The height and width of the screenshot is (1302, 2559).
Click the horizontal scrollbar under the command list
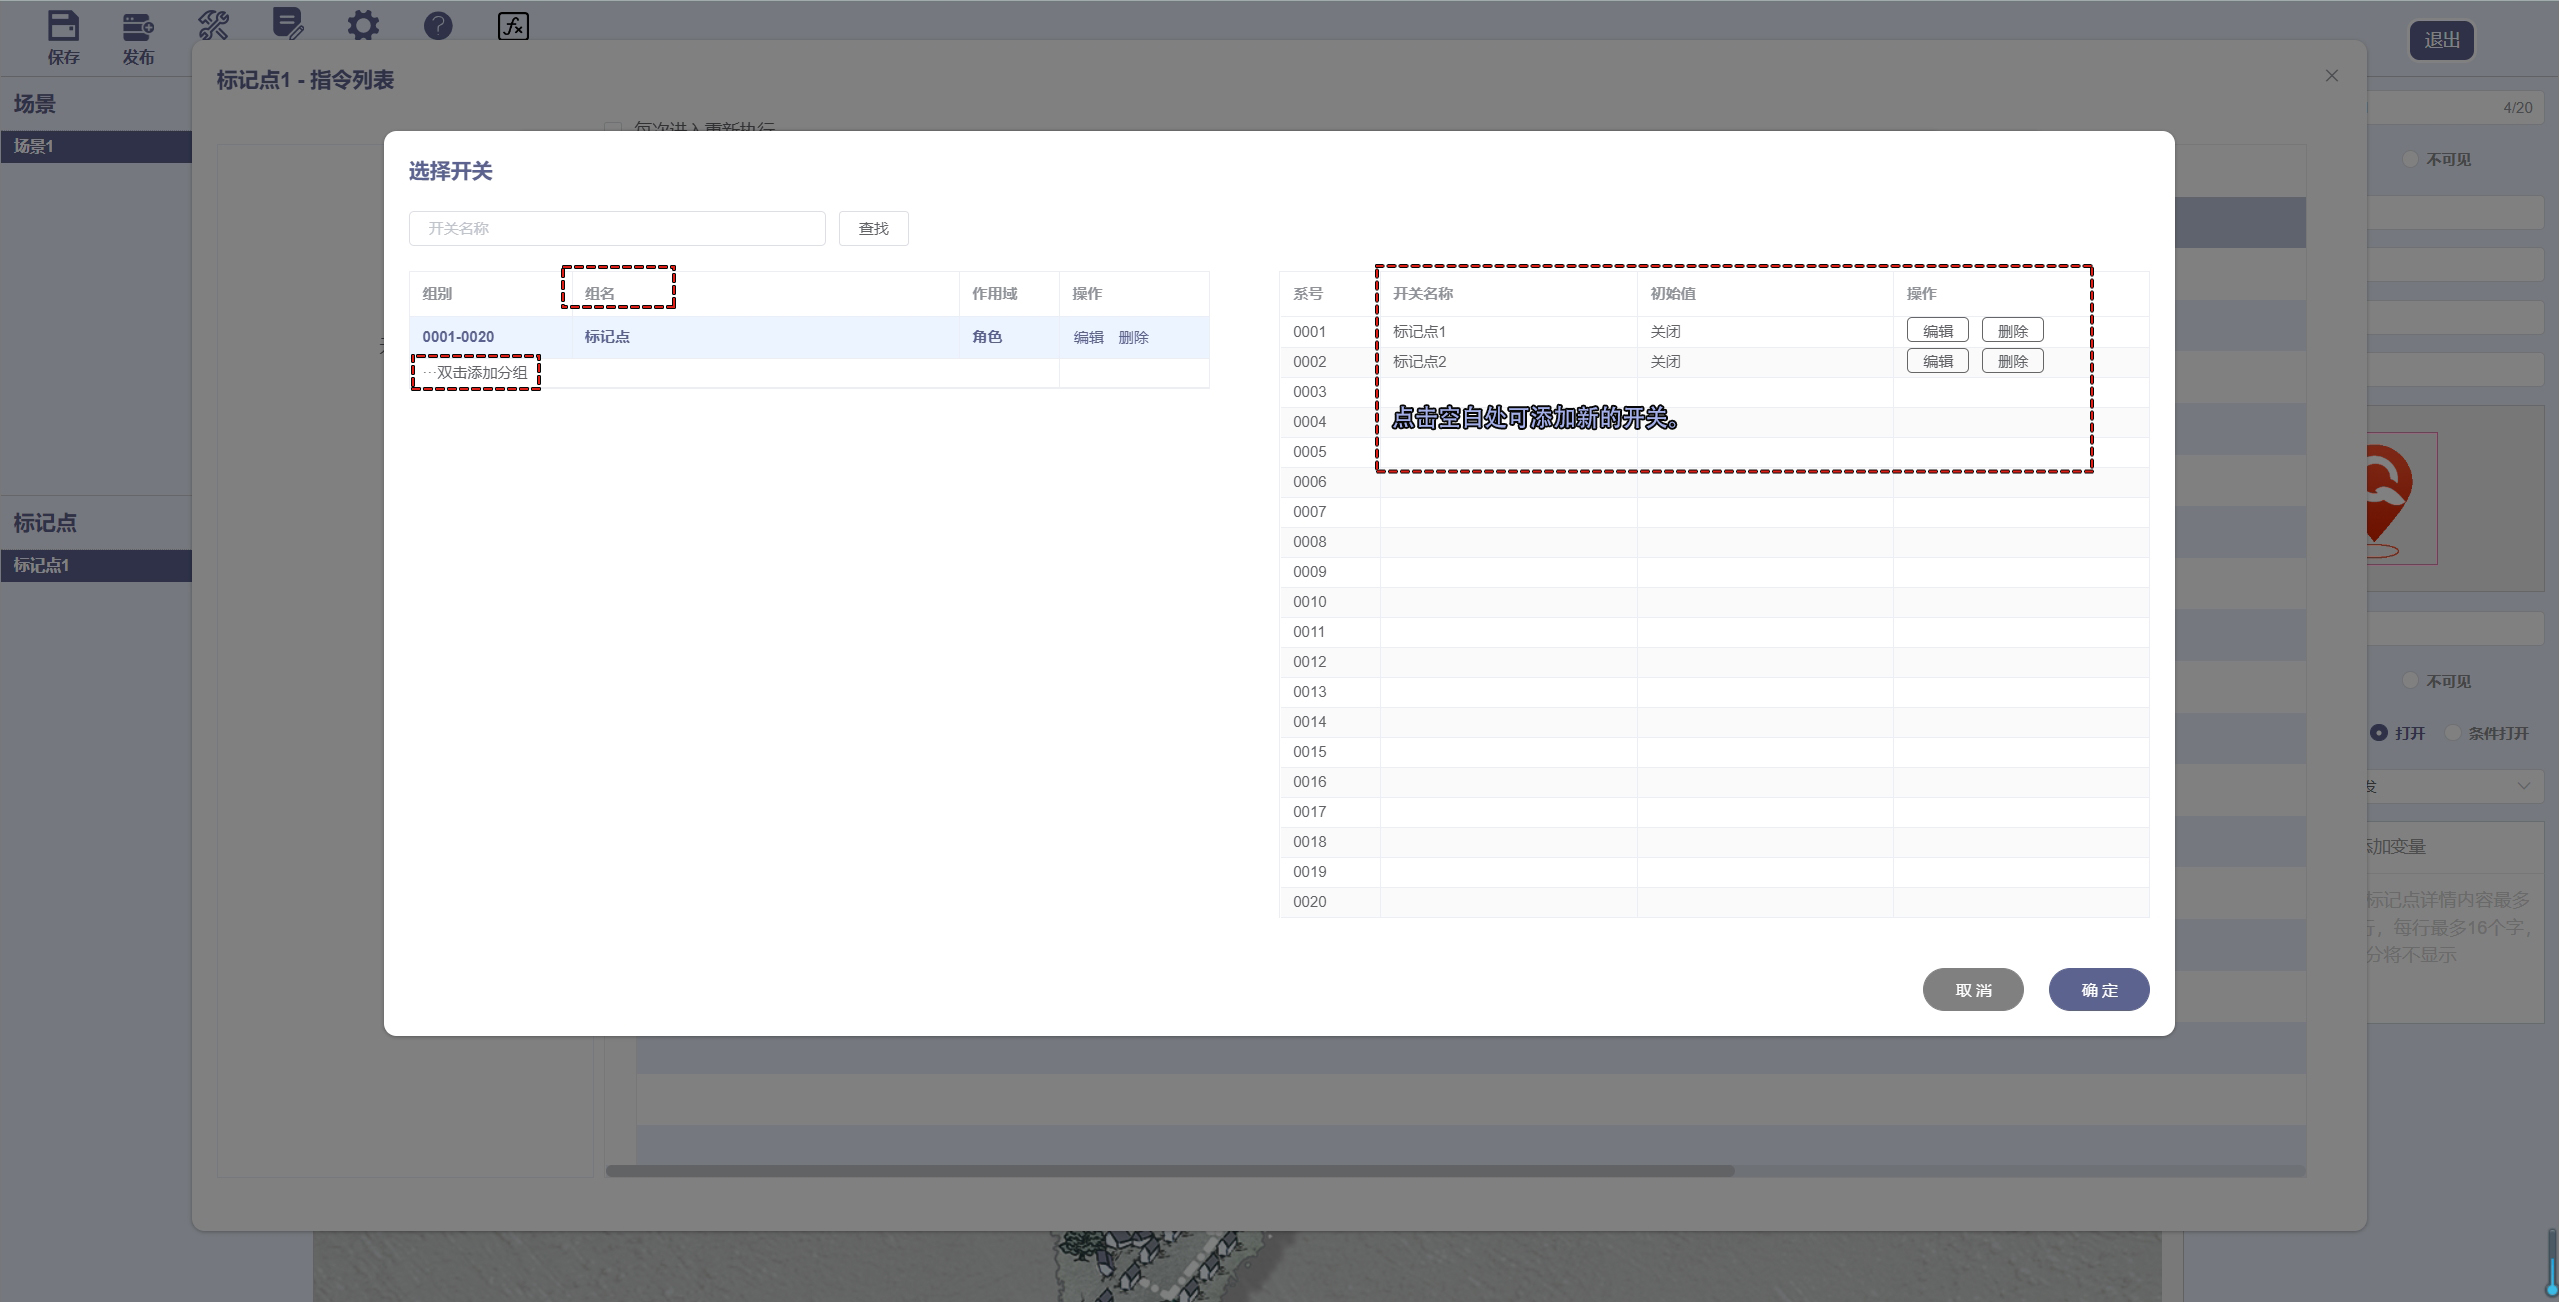click(1170, 1171)
